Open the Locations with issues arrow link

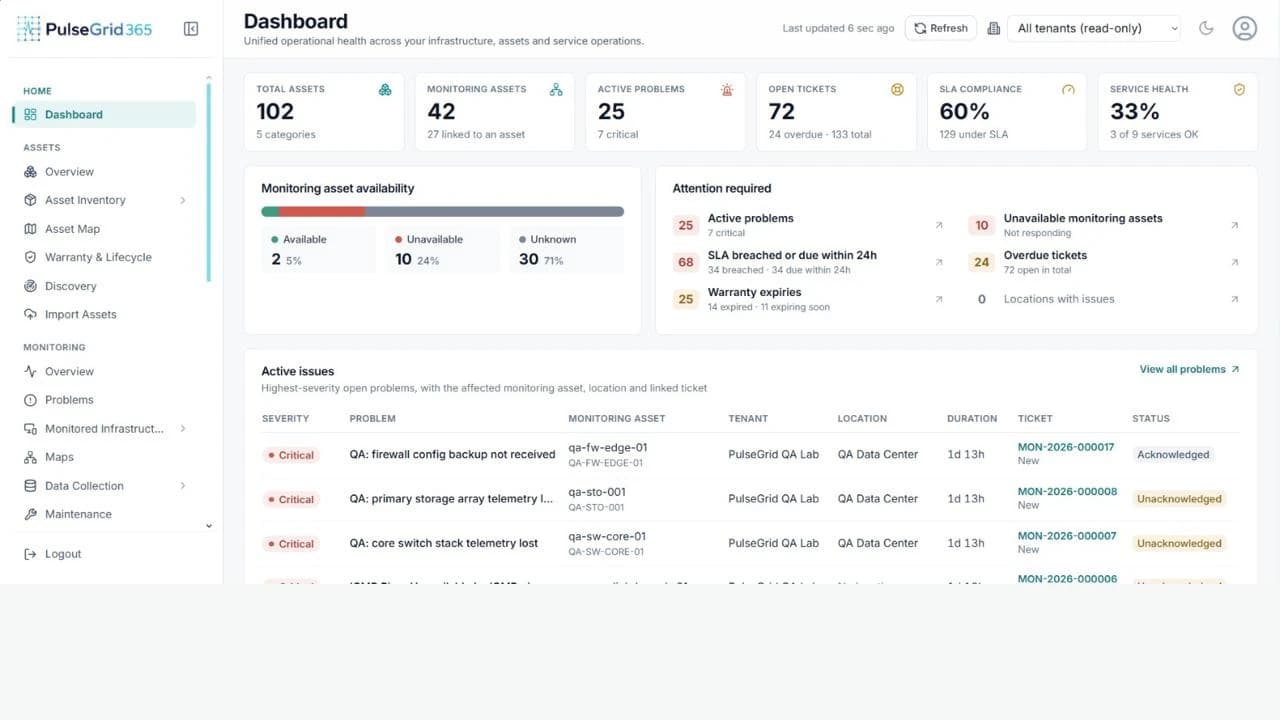click(x=1234, y=299)
